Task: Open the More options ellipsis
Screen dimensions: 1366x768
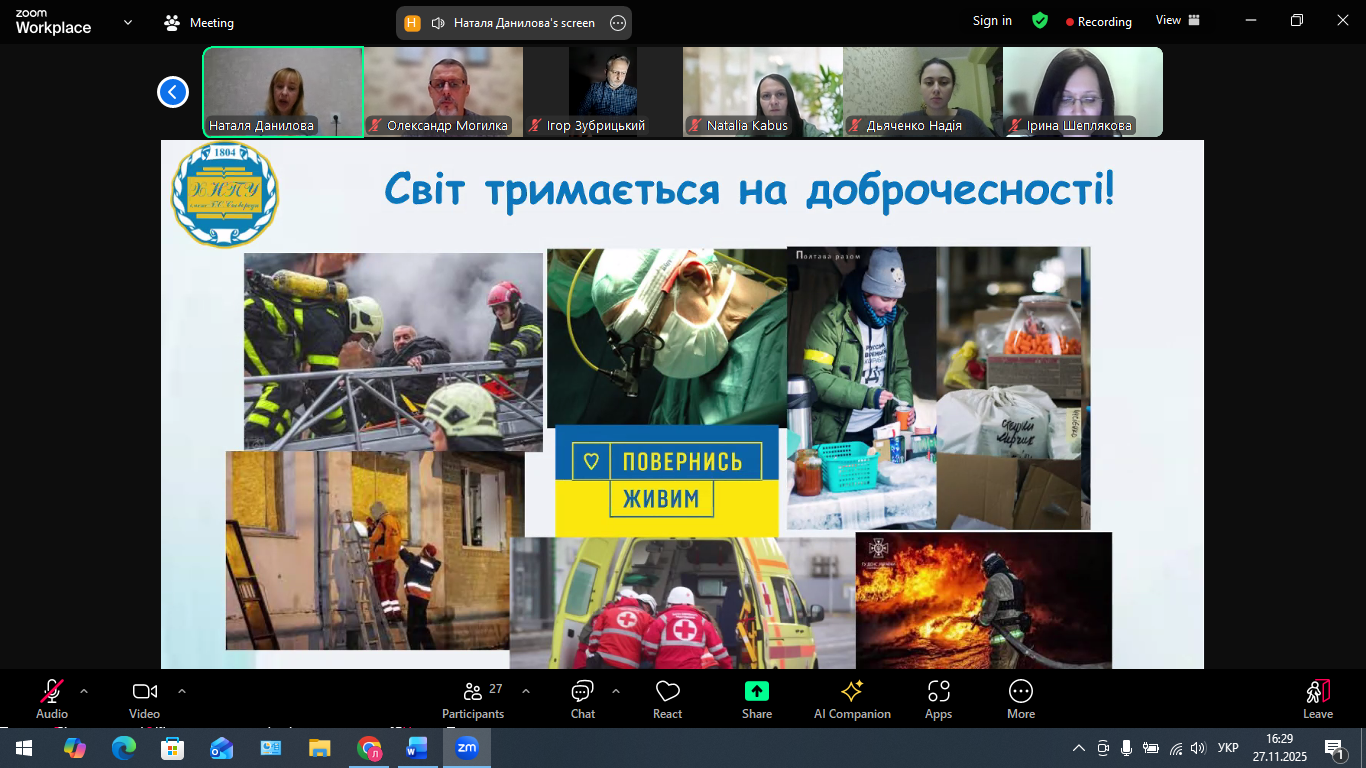Action: [1020, 698]
